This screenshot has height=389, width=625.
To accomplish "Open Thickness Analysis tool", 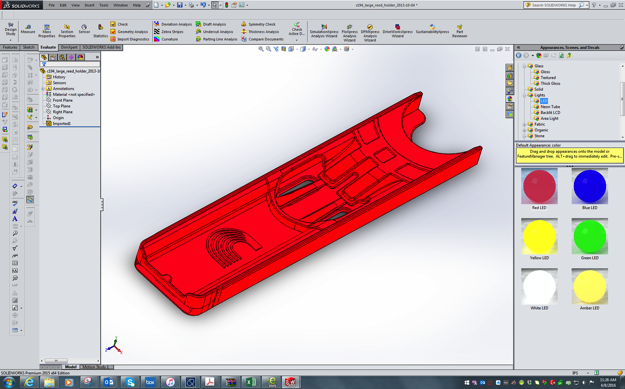I will (260, 31).
